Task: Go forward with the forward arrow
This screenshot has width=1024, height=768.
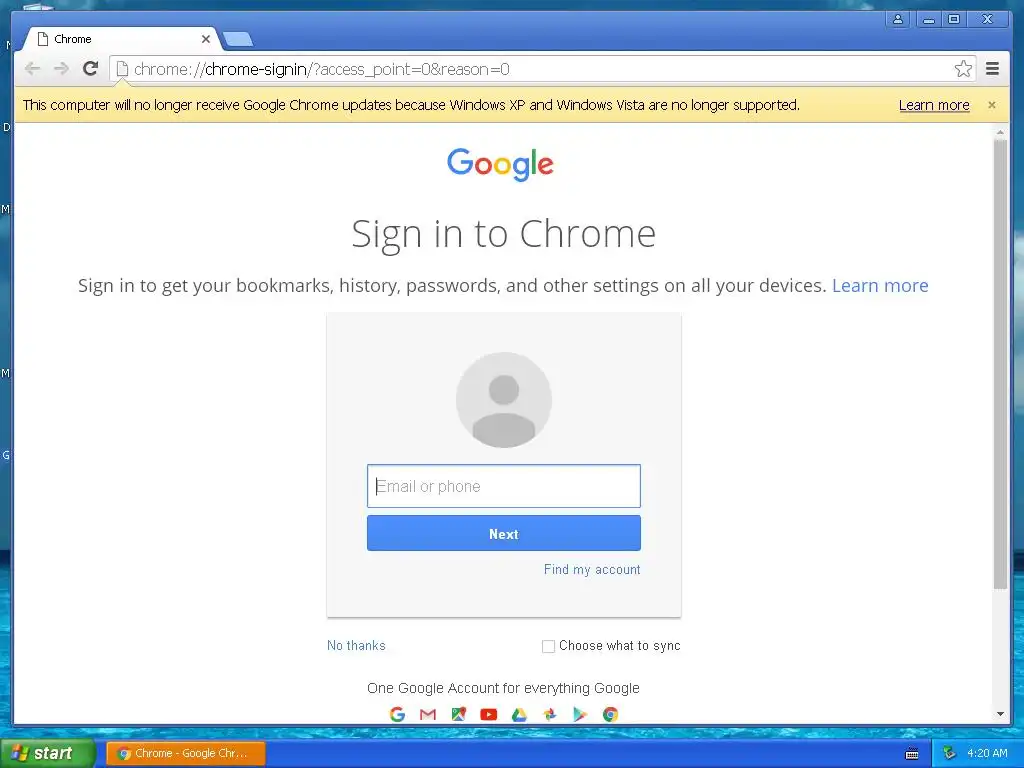Action: (61, 69)
